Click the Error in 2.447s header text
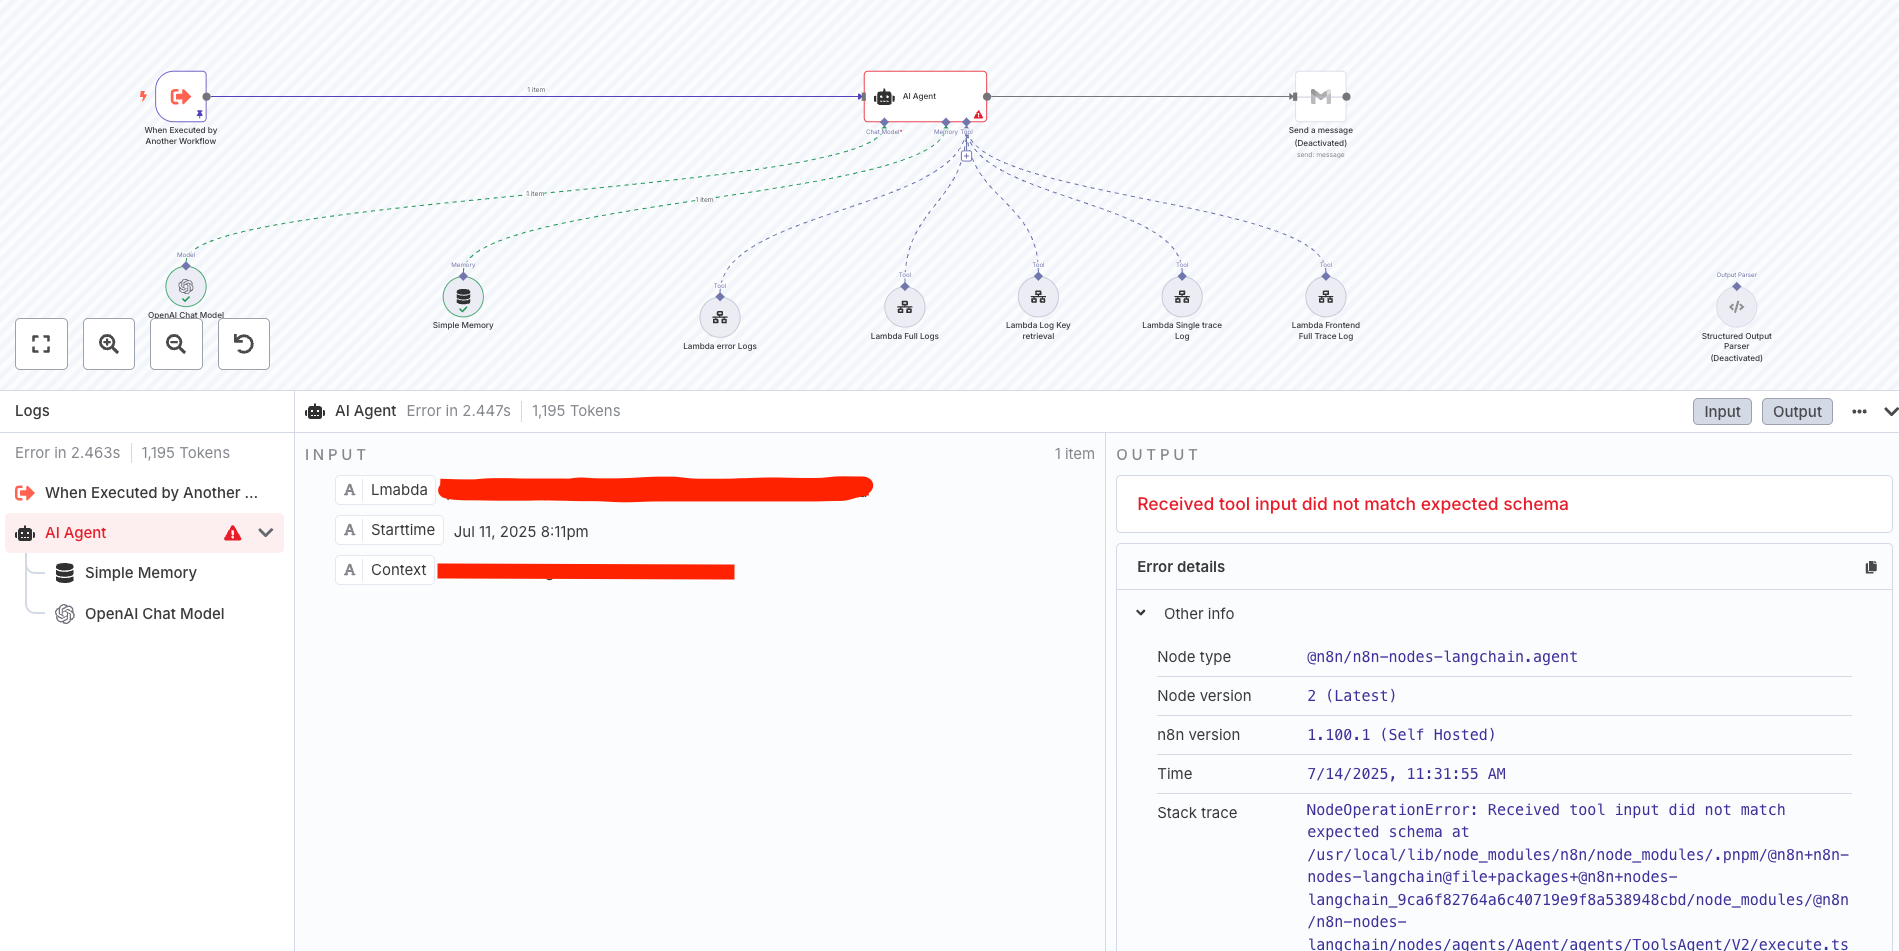Image resolution: width=1899 pixels, height=951 pixels. point(458,411)
